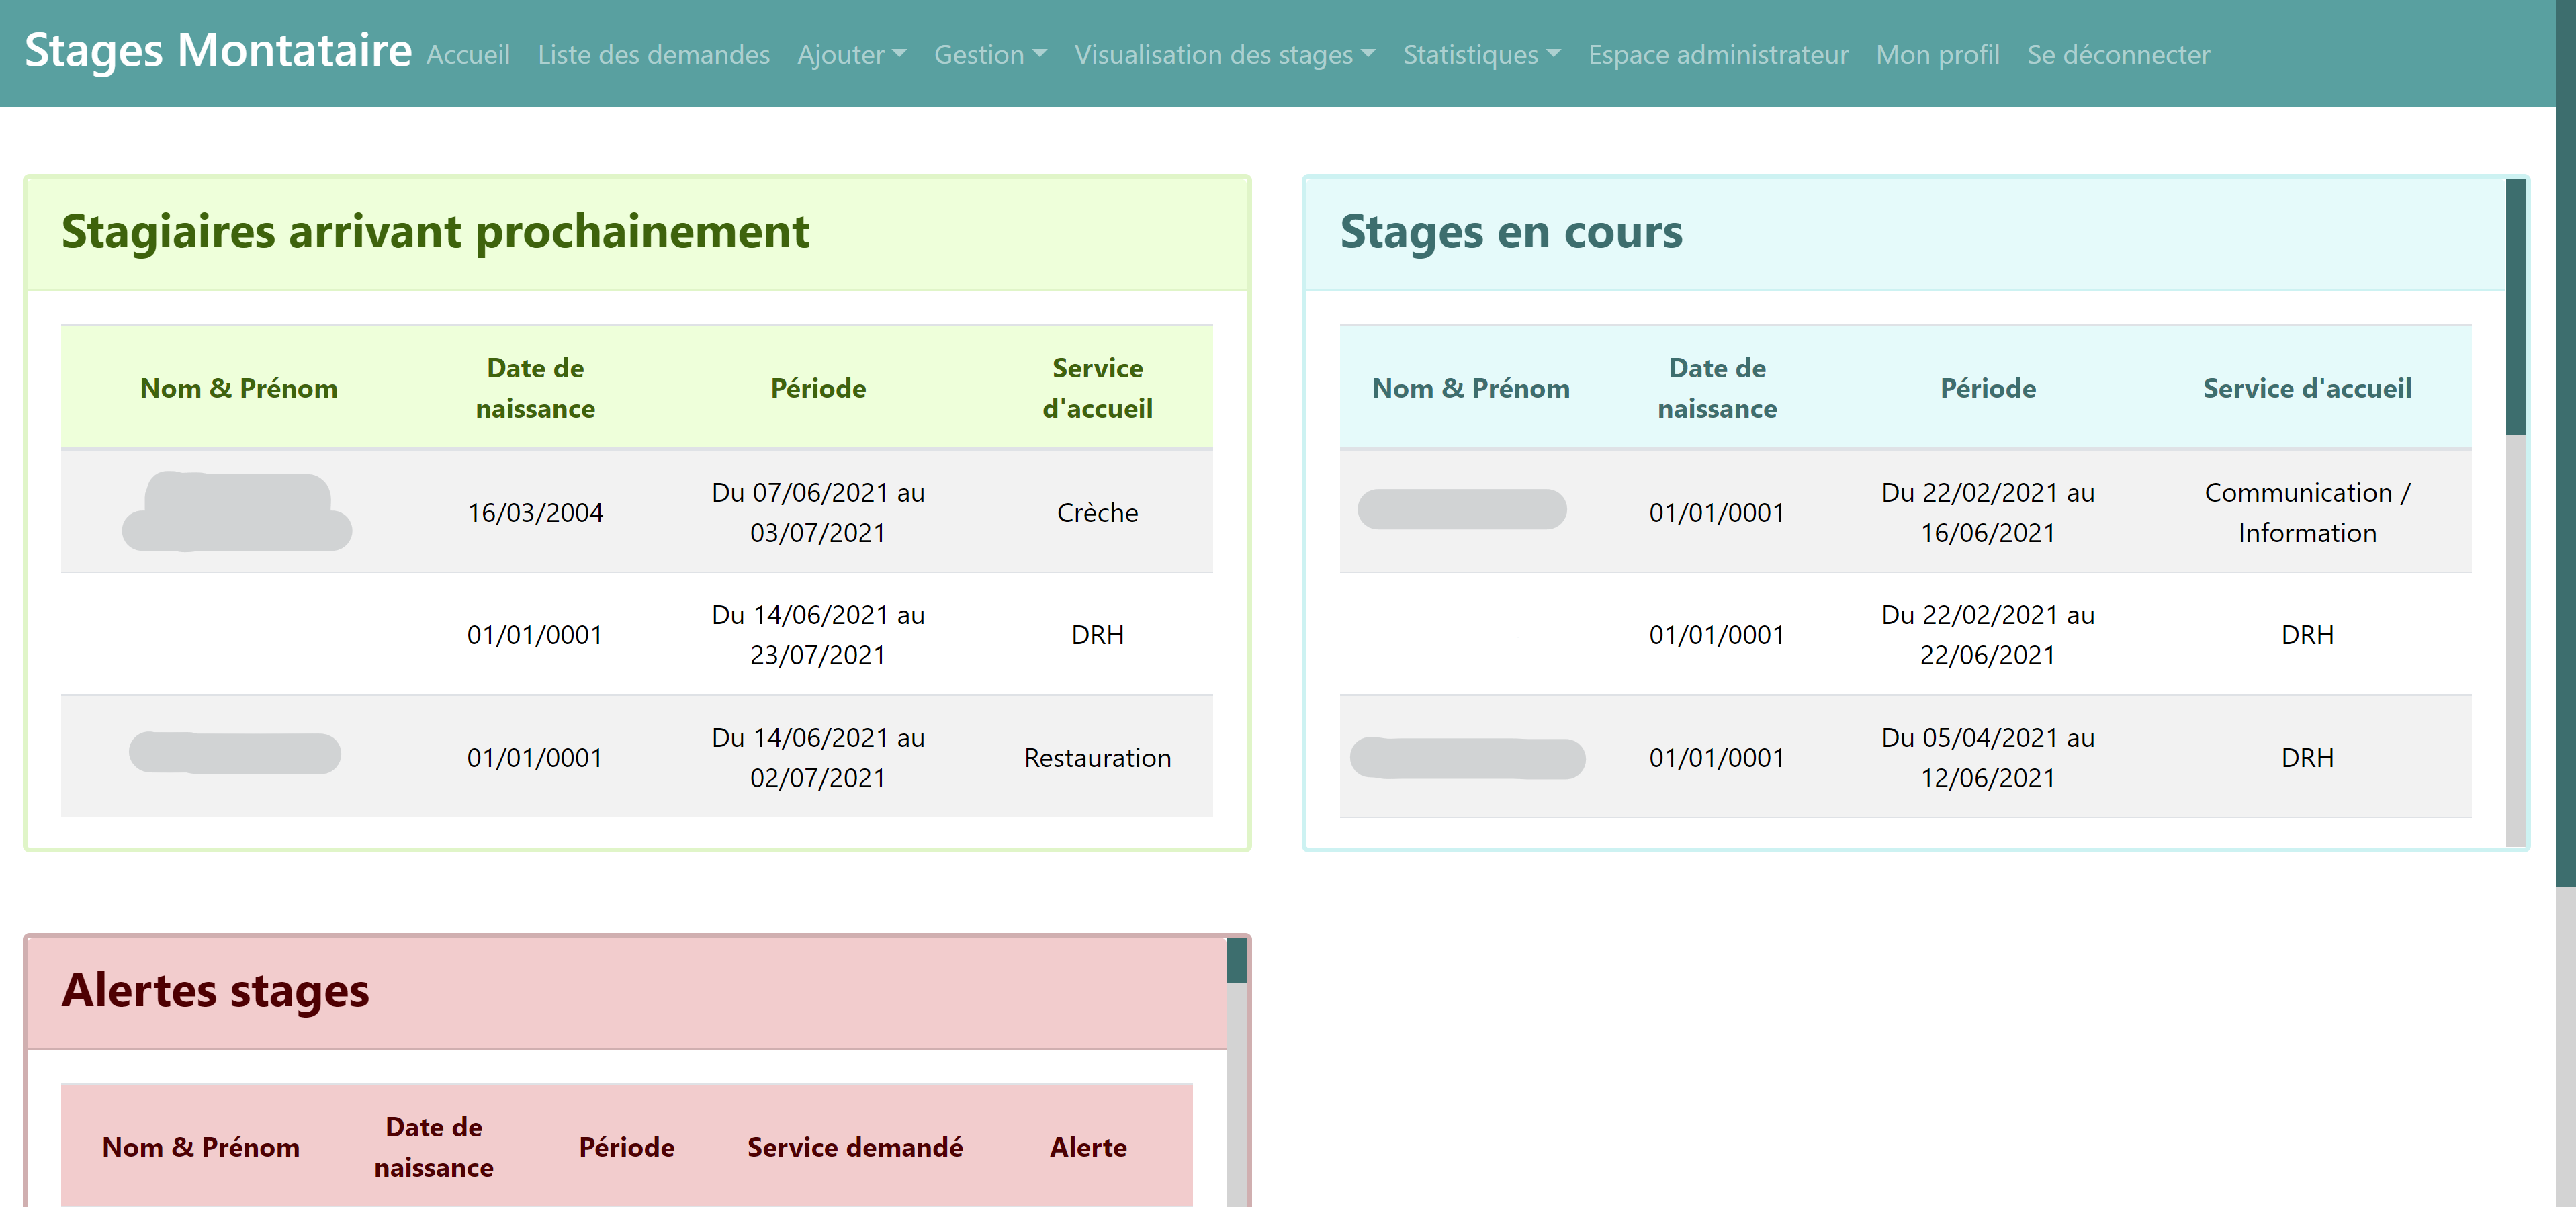This screenshot has width=2576, height=1207.
Task: Click scrollbar thumb of Stages en cours panel
Action: (2516, 307)
